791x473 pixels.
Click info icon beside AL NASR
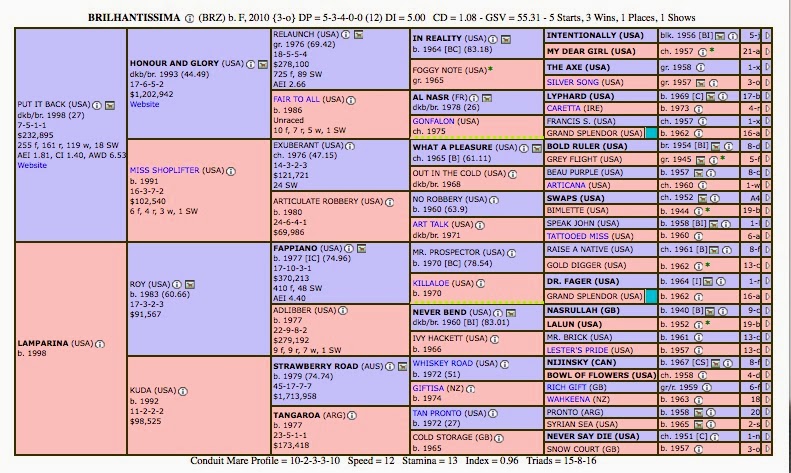click(x=474, y=97)
